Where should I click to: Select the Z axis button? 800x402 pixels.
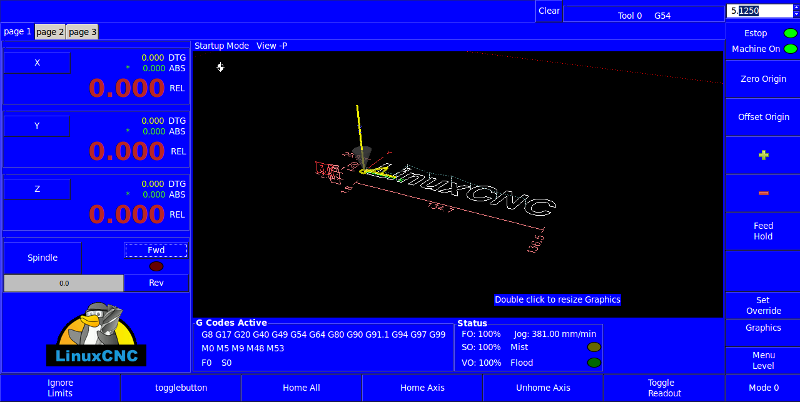[37, 189]
